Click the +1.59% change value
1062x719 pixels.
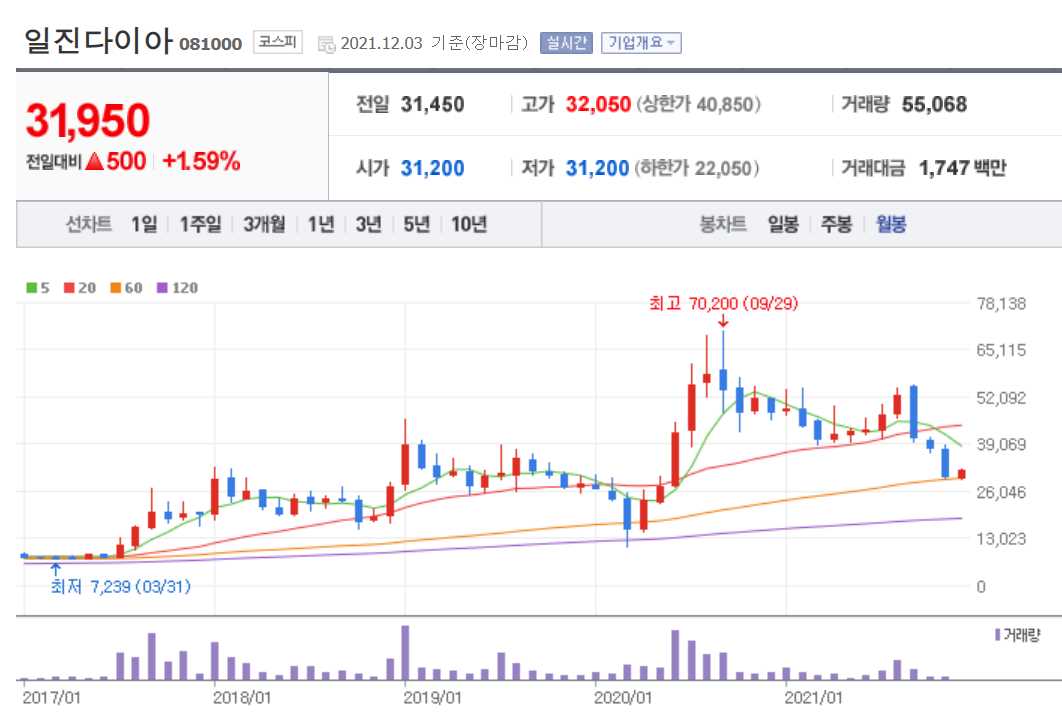click(201, 161)
